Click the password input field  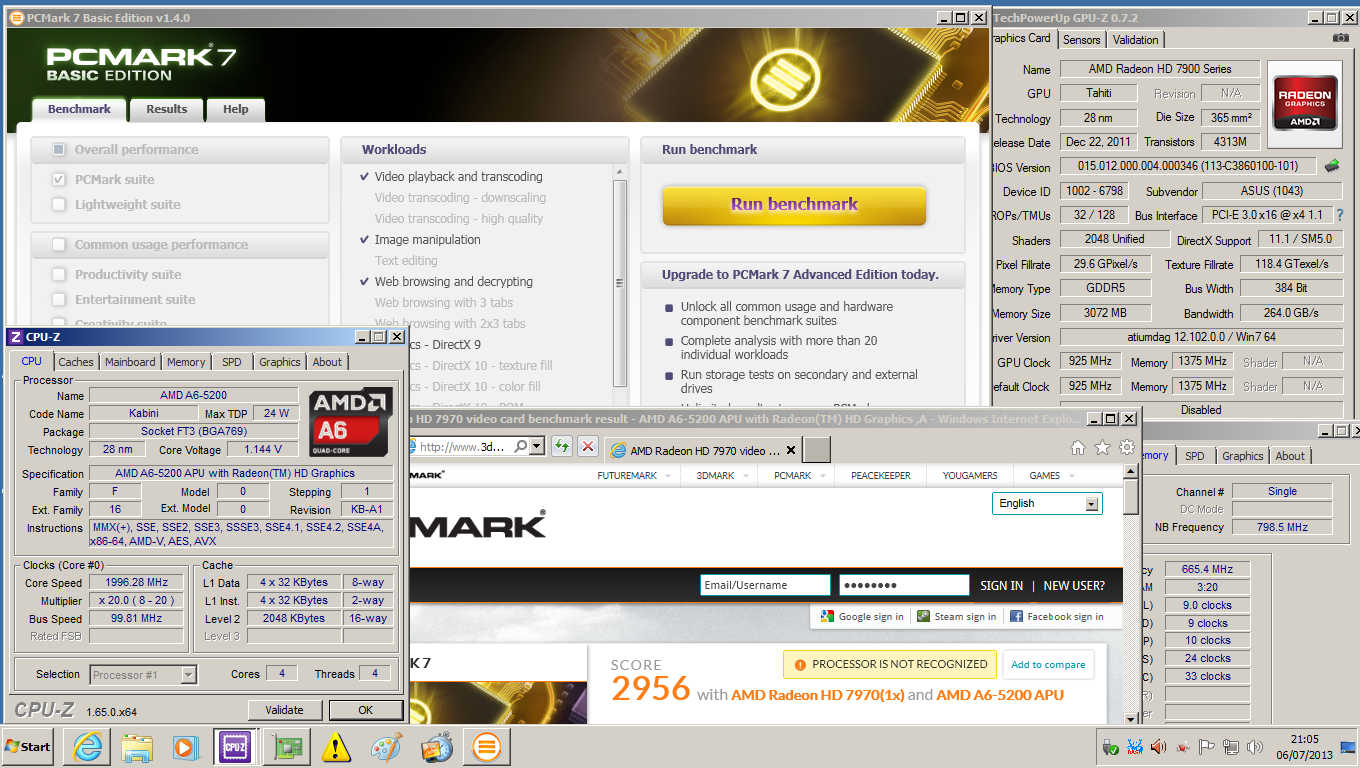click(904, 586)
